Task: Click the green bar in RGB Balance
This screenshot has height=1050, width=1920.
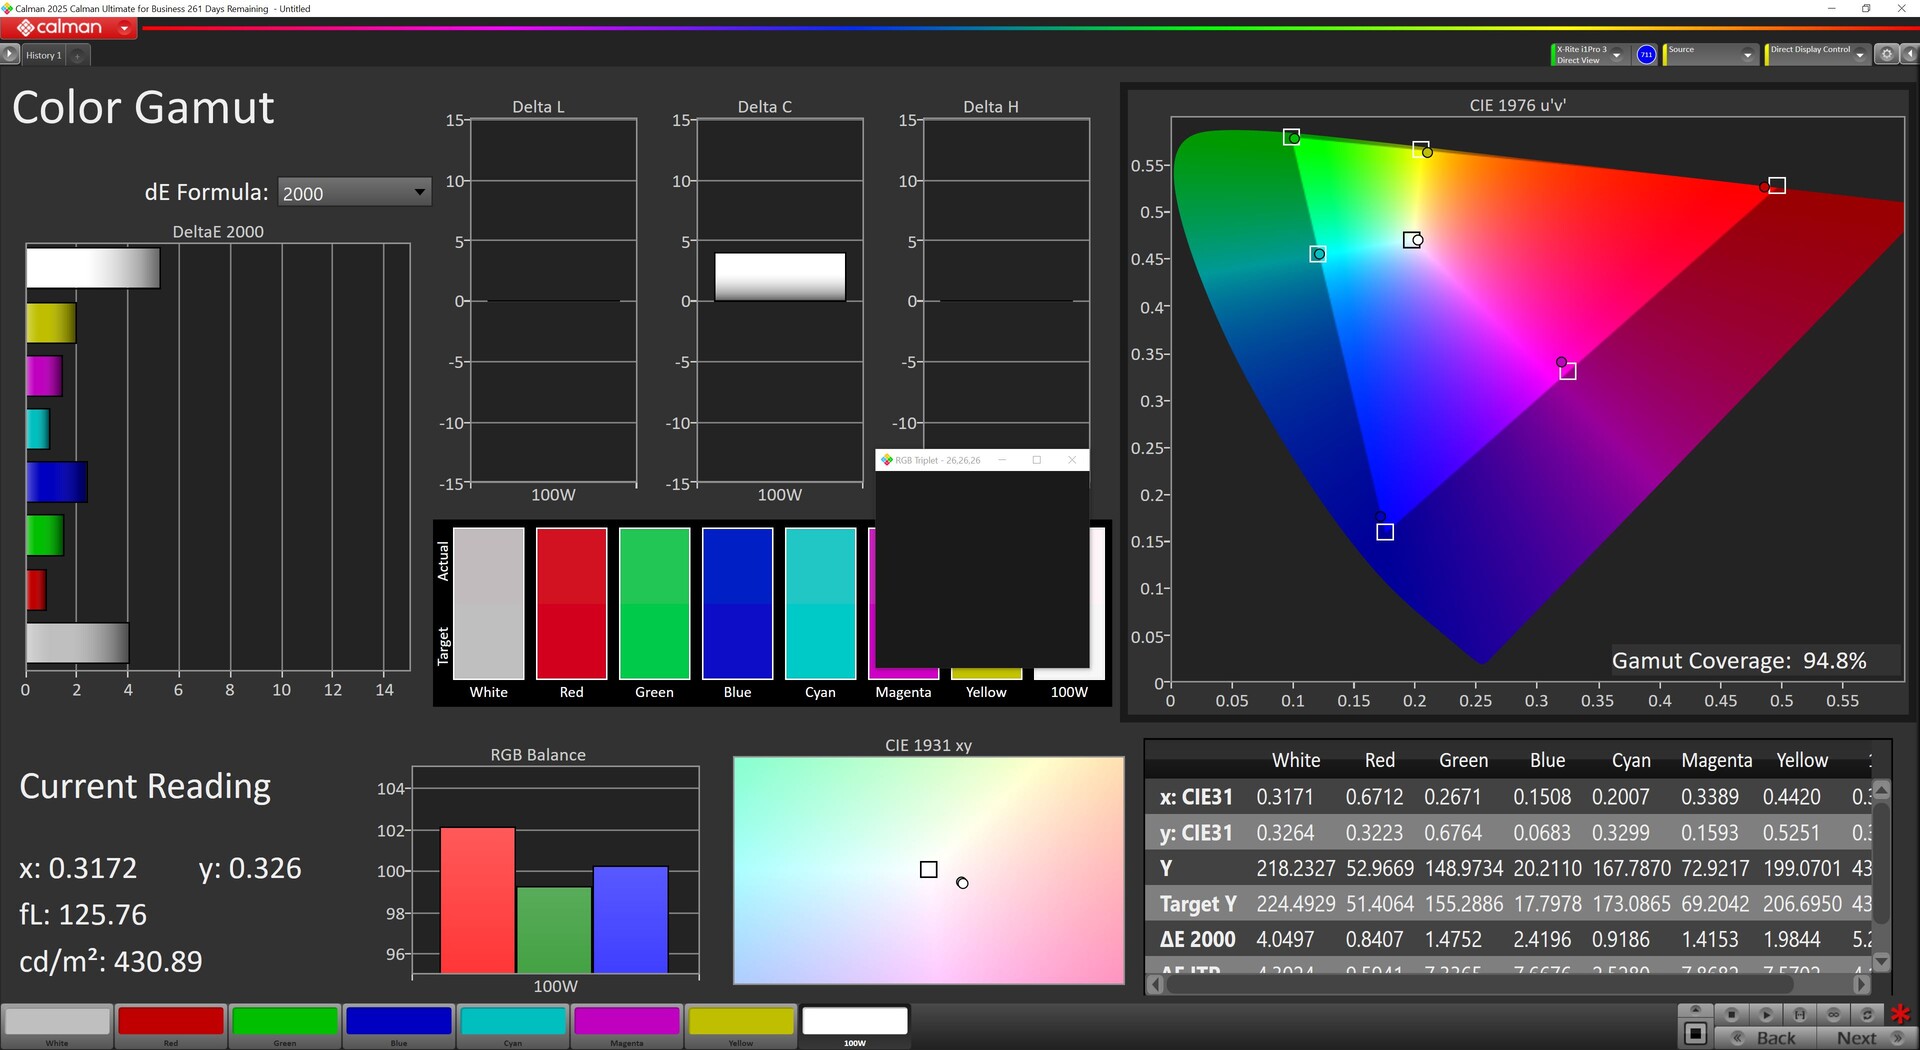Action: click(554, 930)
